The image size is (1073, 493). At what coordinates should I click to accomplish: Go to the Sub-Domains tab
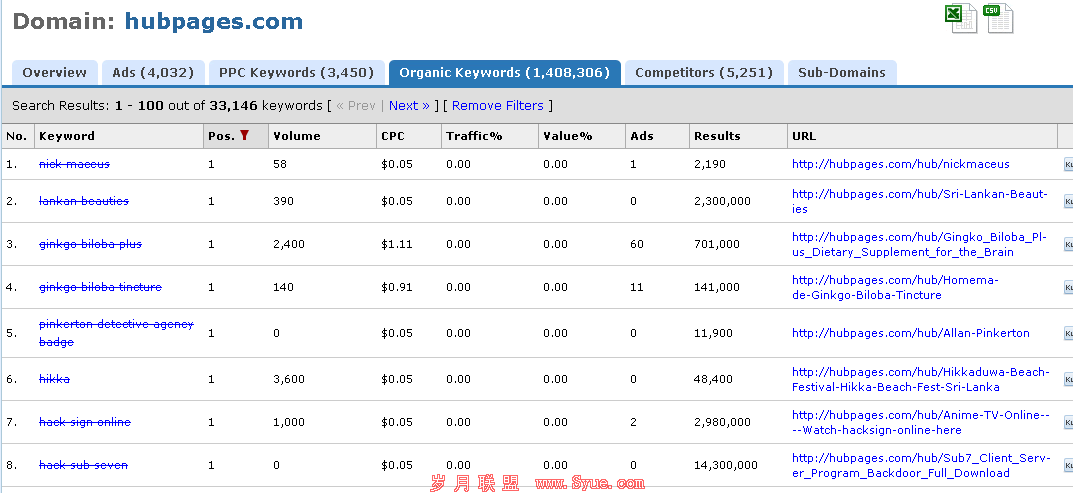(841, 72)
